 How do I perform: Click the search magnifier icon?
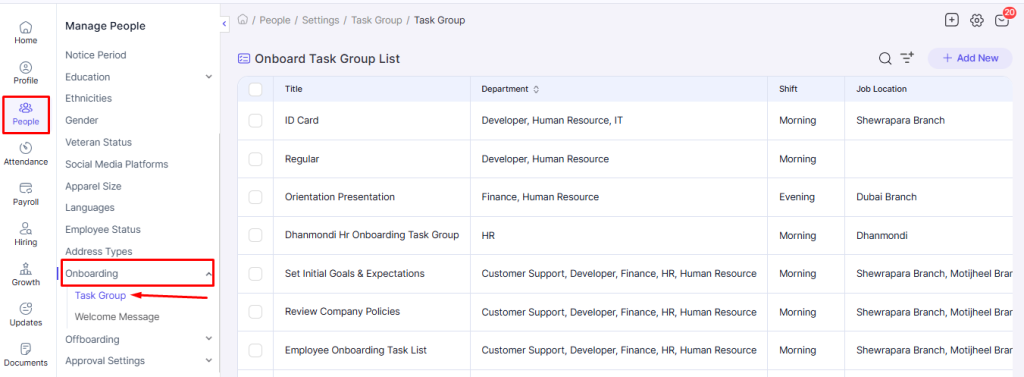884,59
